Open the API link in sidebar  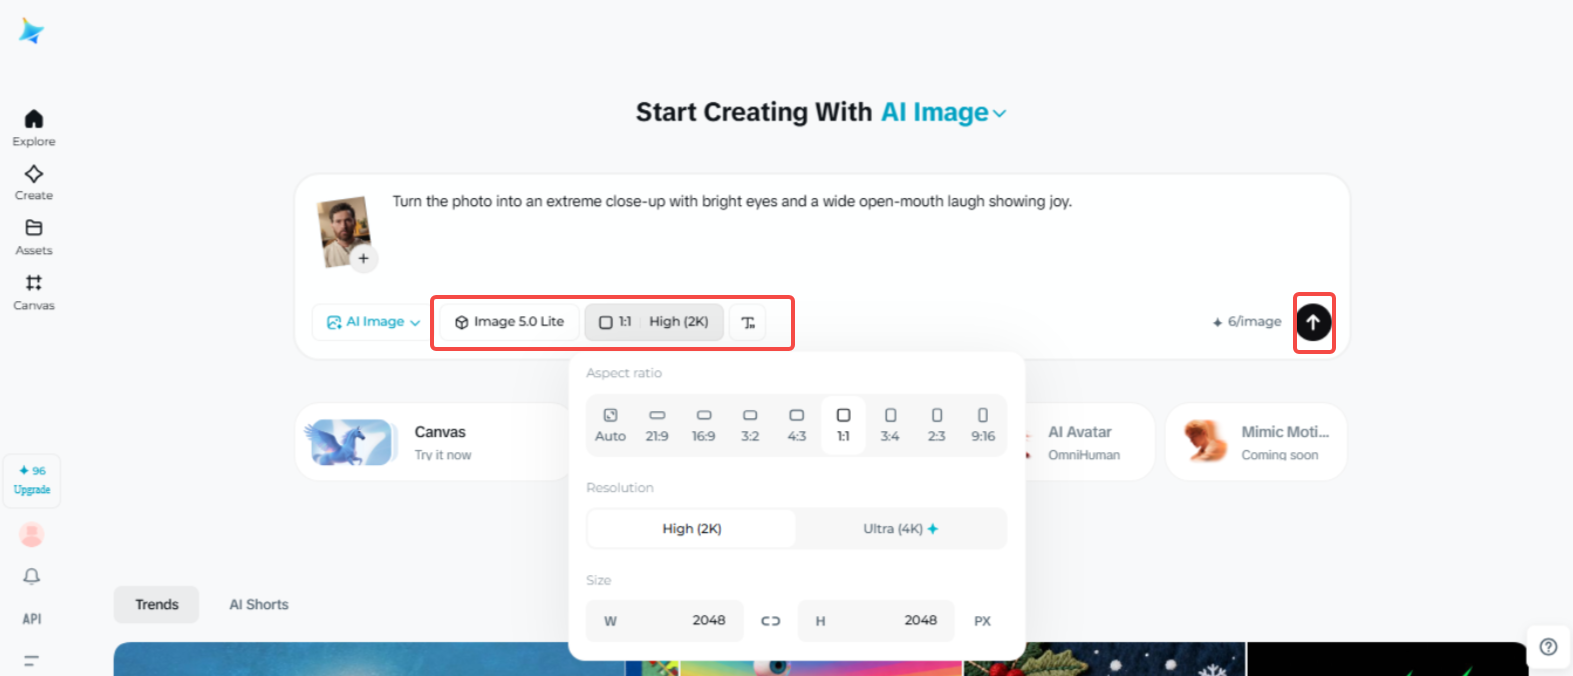point(32,619)
